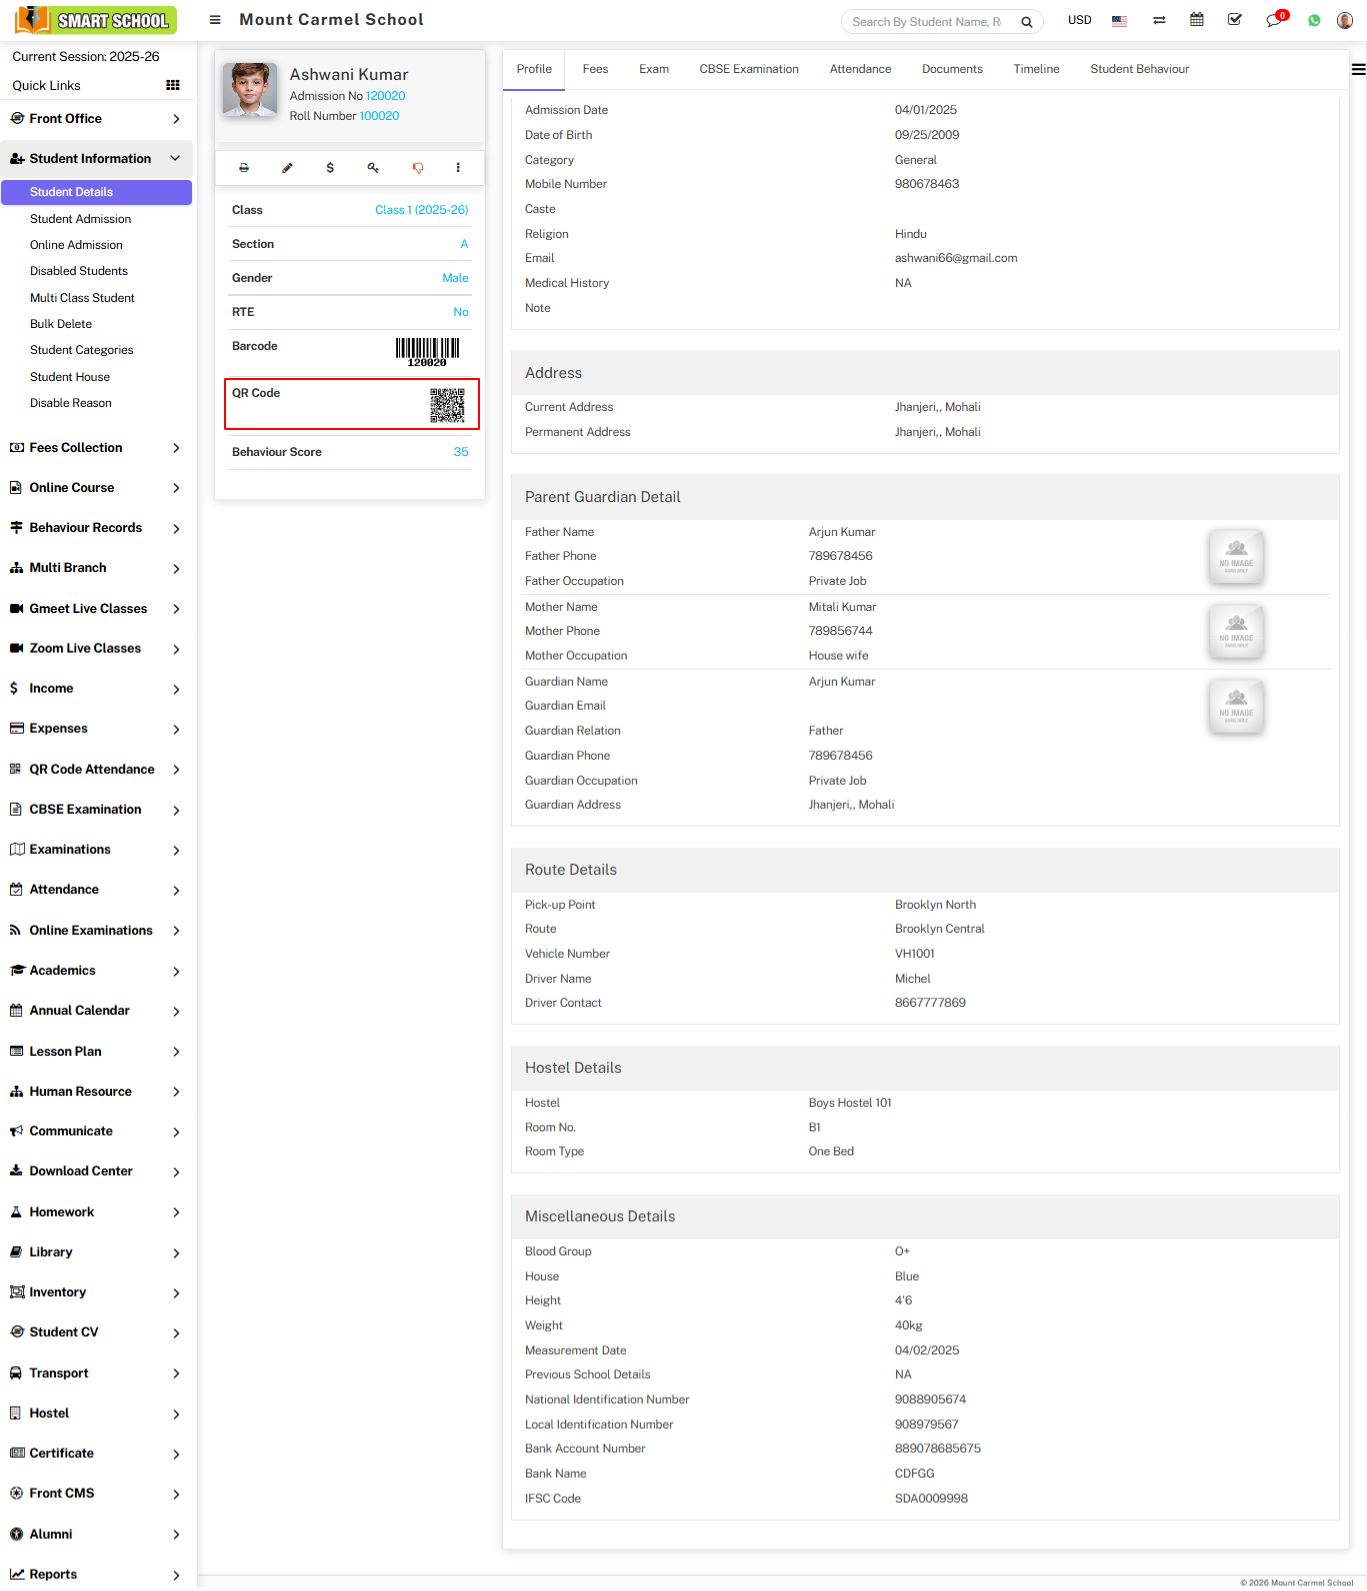1367x1591 pixels.
Task: Click the key login details icon
Action: pos(373,168)
